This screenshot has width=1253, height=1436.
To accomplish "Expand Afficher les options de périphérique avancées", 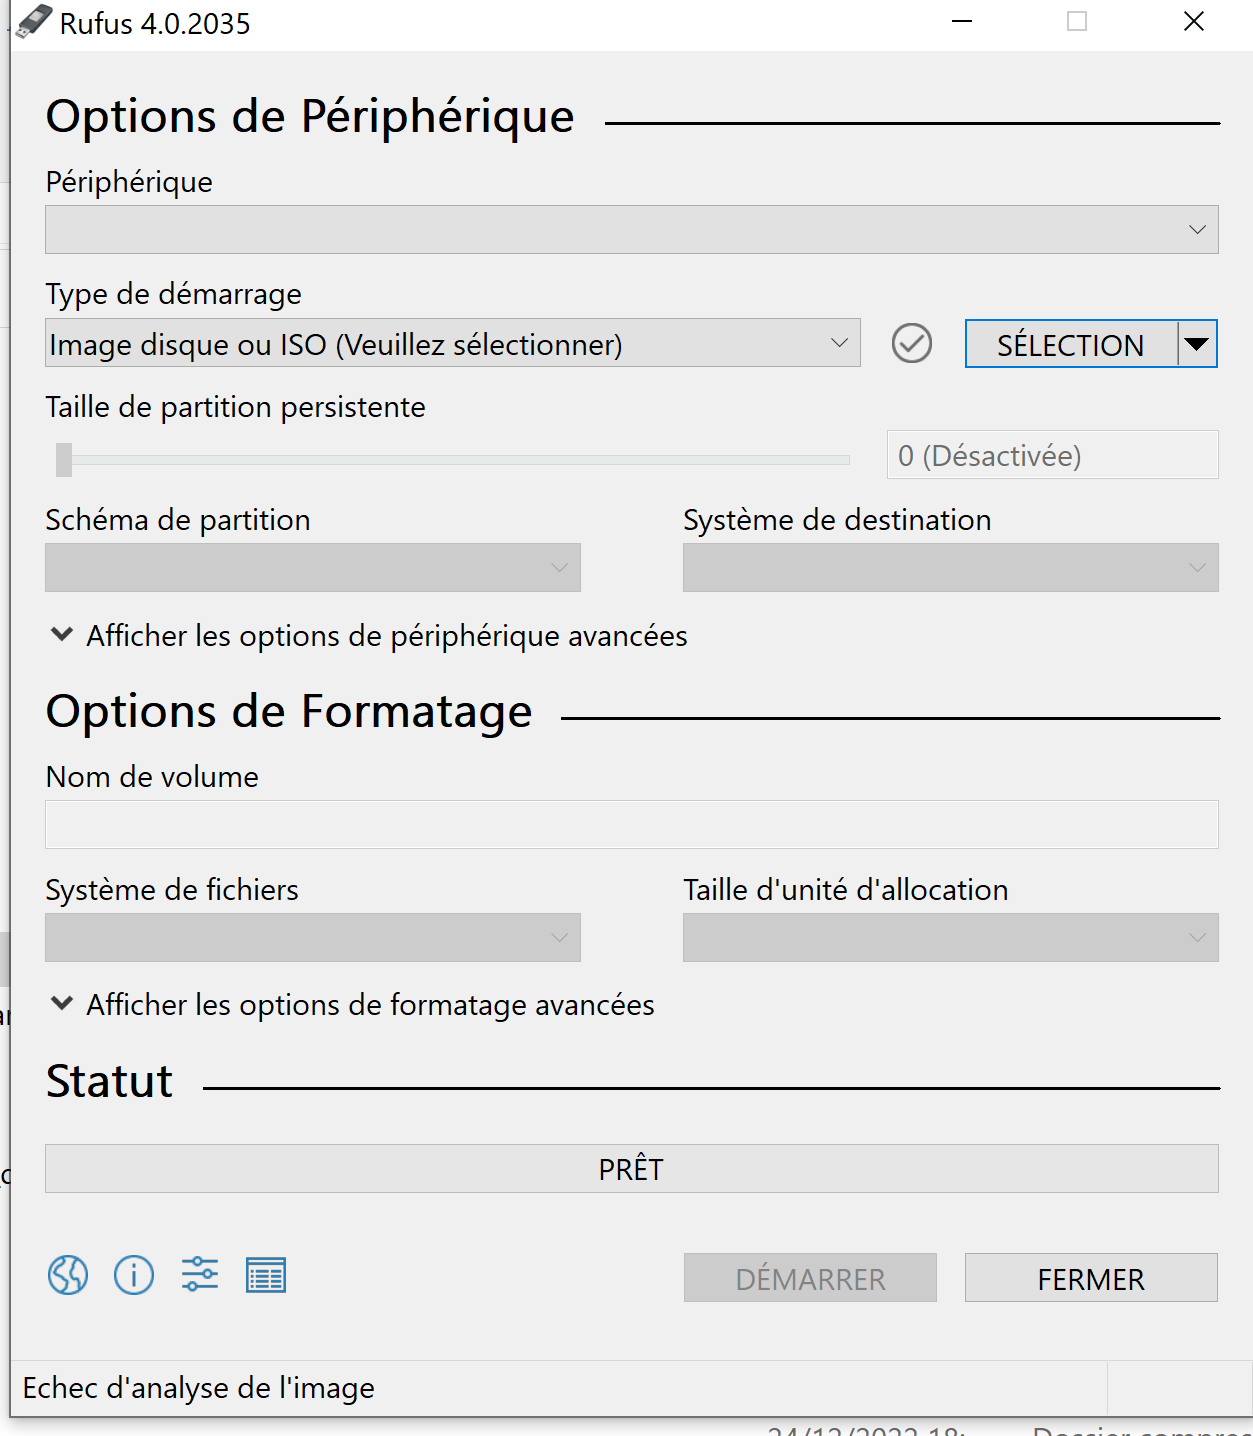I will click(x=368, y=636).
